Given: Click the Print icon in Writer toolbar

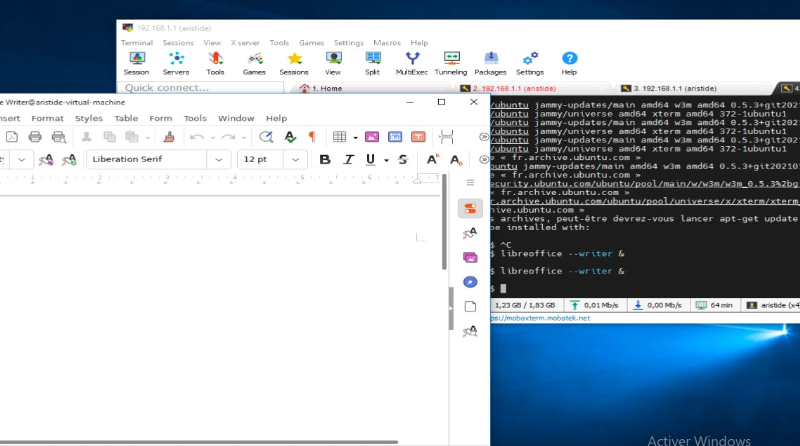Looking at the screenshot, I should point(35,137).
